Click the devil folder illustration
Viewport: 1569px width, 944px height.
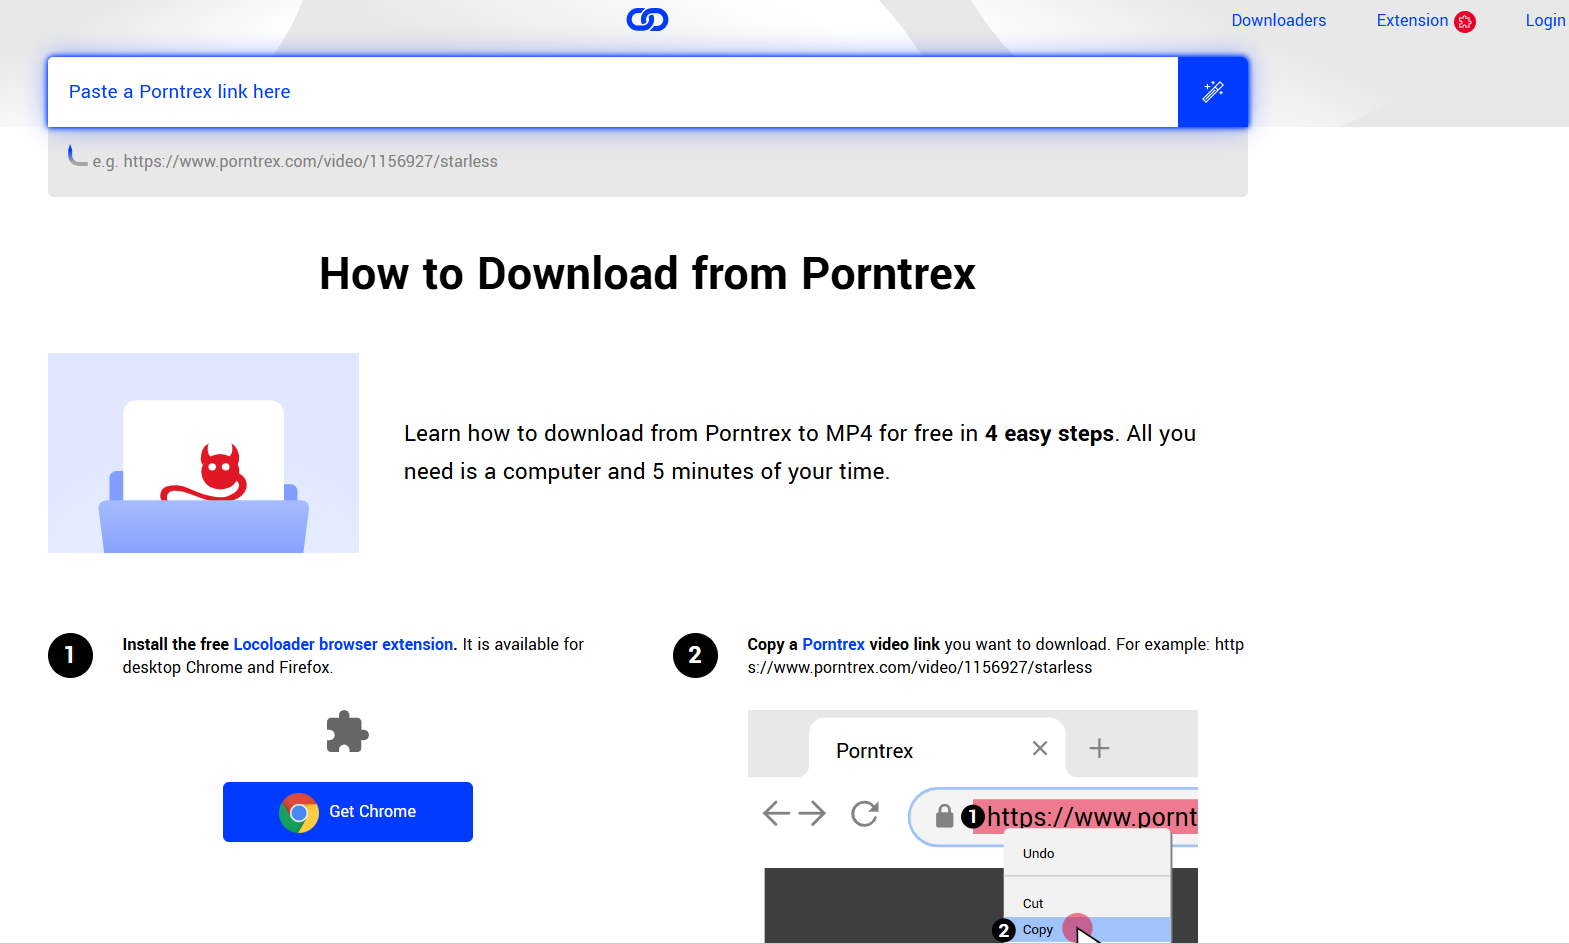pyautogui.click(x=203, y=453)
